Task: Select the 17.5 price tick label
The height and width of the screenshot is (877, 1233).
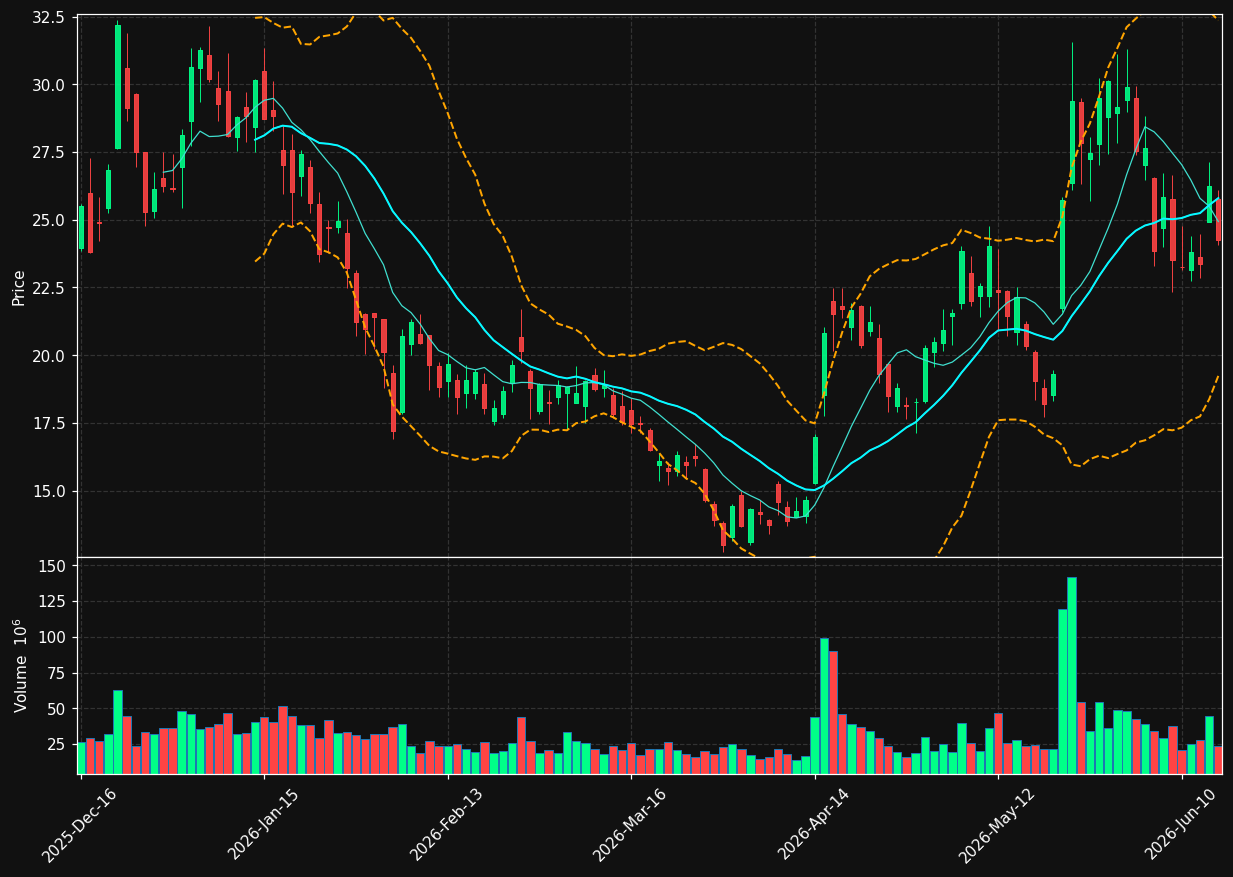Action: click(x=50, y=424)
